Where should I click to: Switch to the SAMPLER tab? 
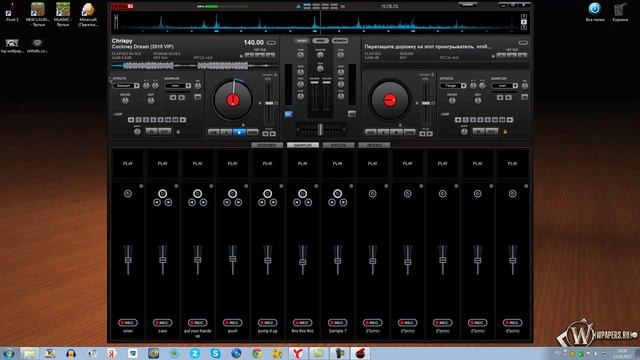303,145
